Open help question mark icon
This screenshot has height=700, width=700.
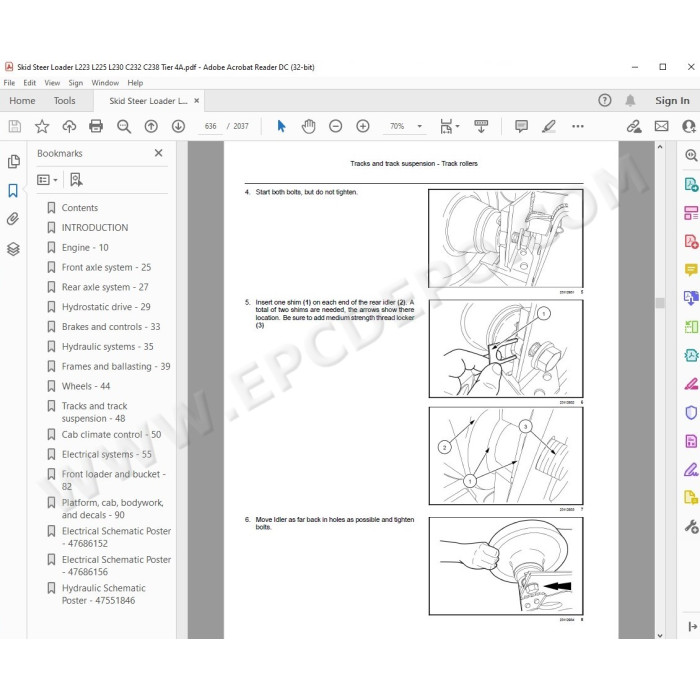pyautogui.click(x=604, y=100)
